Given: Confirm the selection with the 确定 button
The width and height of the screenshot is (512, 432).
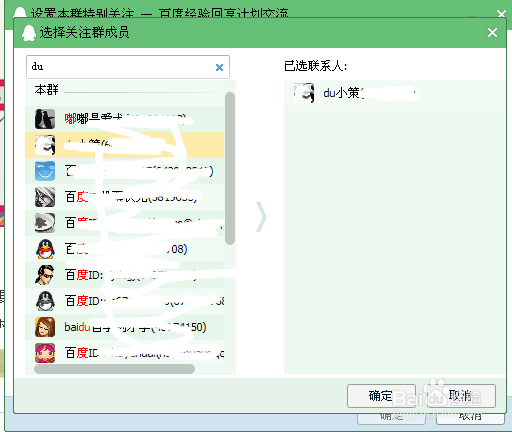Looking at the screenshot, I should tap(381, 396).
